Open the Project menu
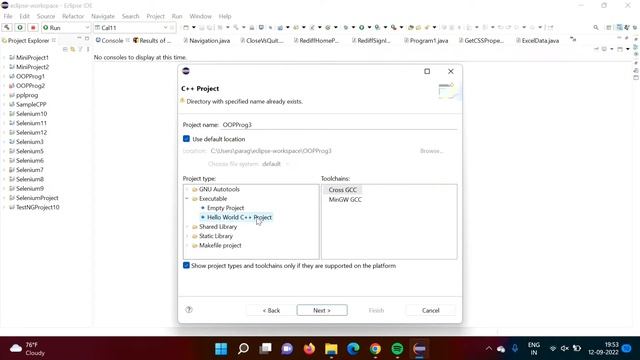 click(155, 16)
